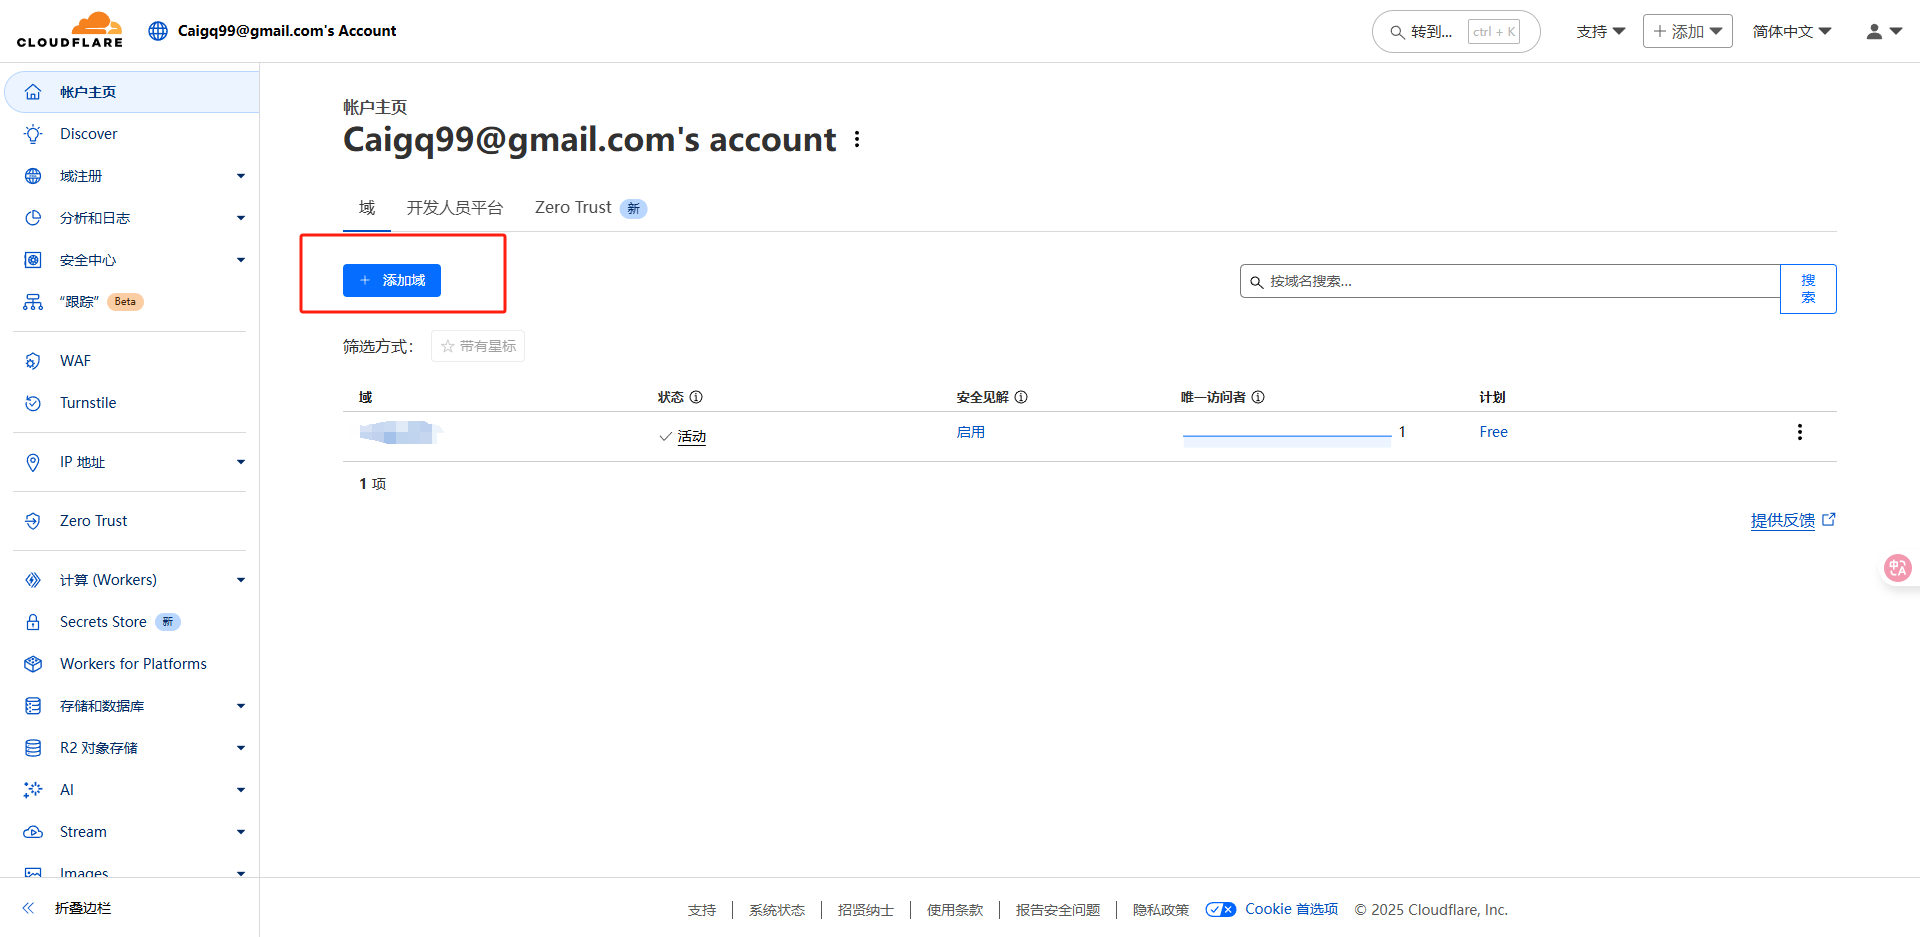This screenshot has width=1920, height=937.
Task: Open Workers for Platforms icon
Action: tap(33, 664)
